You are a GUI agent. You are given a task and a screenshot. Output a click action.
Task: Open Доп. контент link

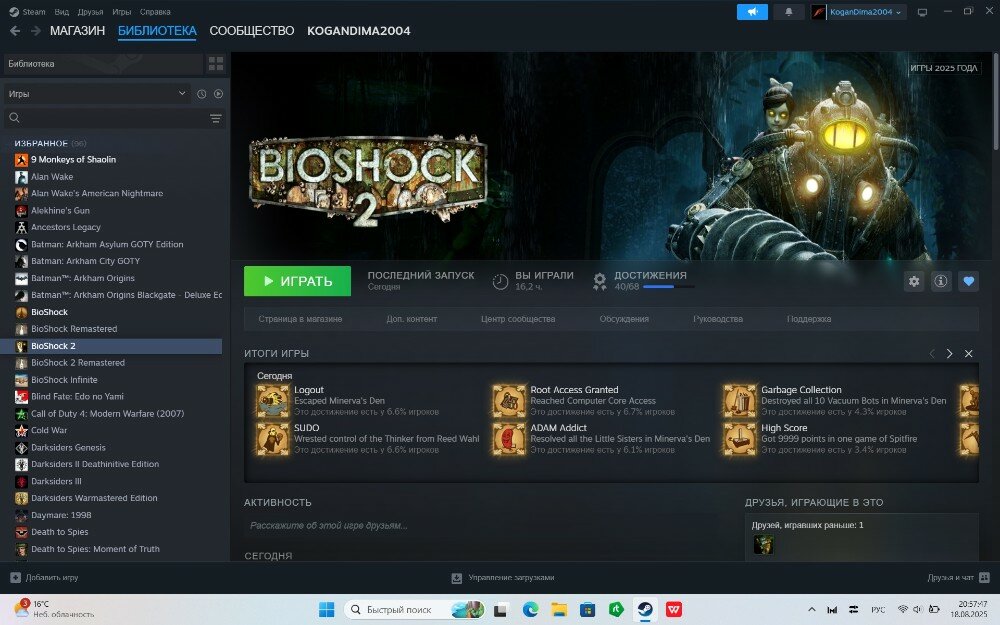coord(411,319)
